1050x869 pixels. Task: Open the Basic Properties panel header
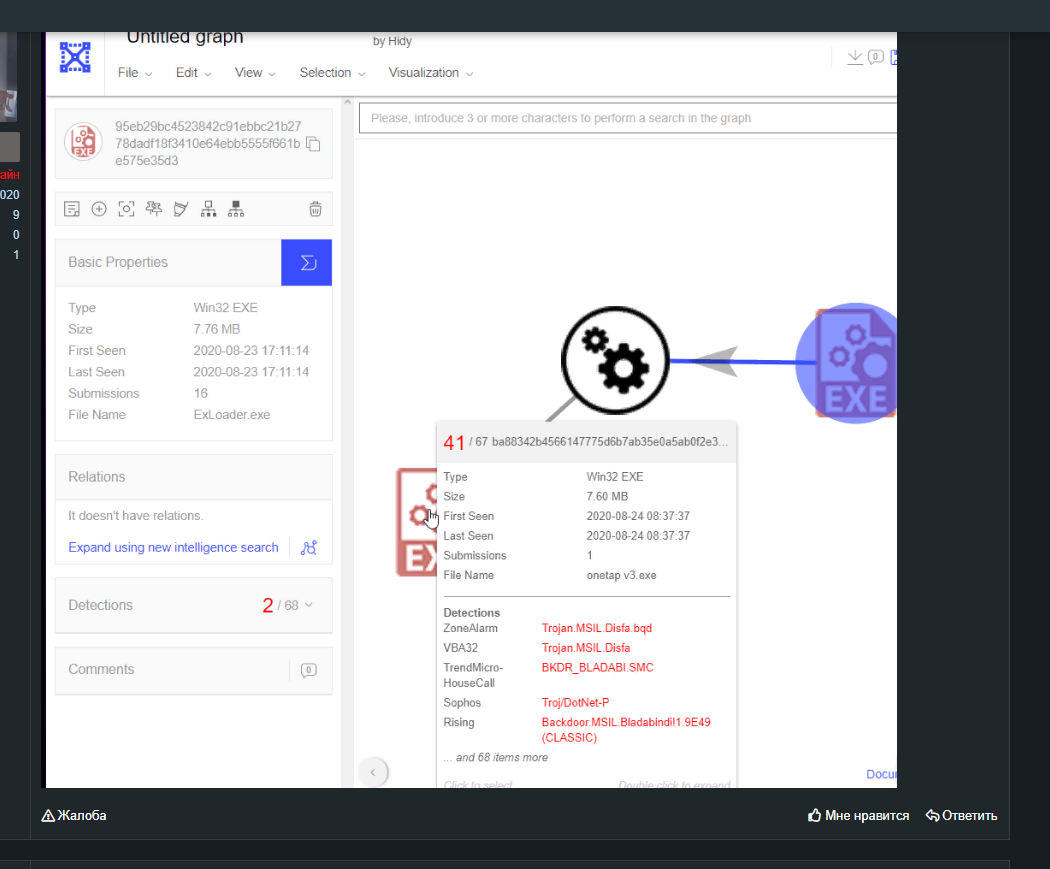coord(168,262)
